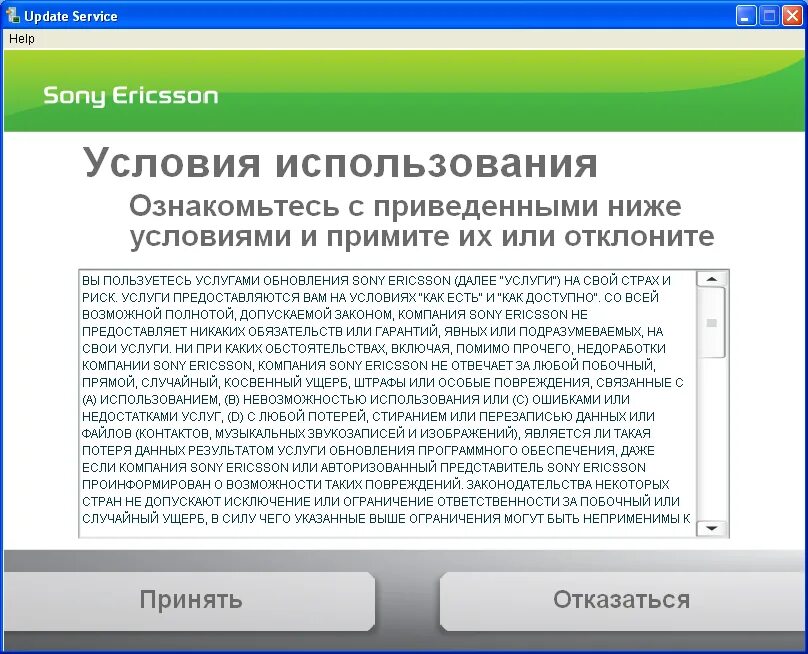Click the subtitle about accepting or declining terms
Viewport: 808px width, 654px height.
406,221
